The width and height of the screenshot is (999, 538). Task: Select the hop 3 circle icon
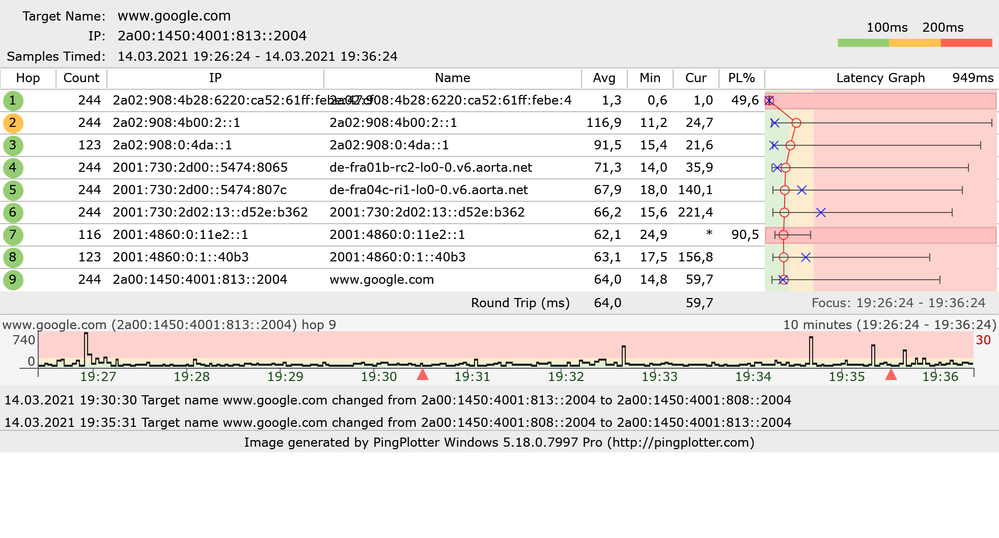pos(13,145)
